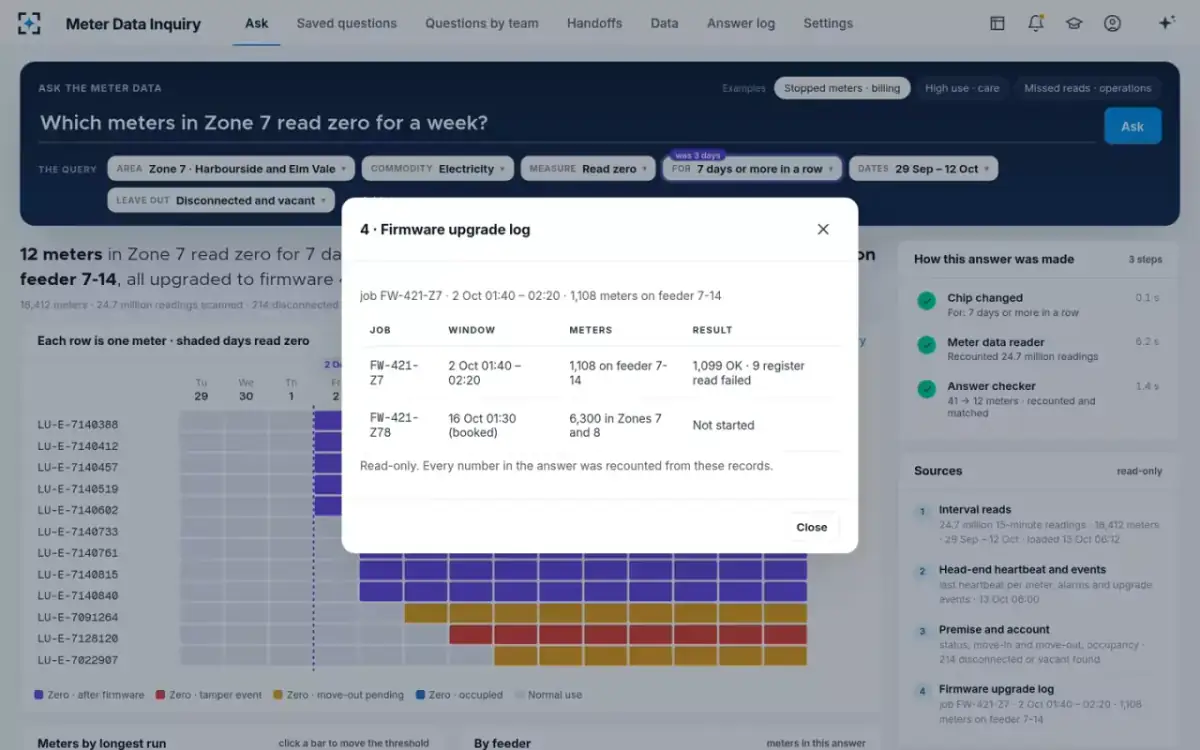Choose the Stopped meters · billing example
The height and width of the screenshot is (750, 1200).
point(842,88)
